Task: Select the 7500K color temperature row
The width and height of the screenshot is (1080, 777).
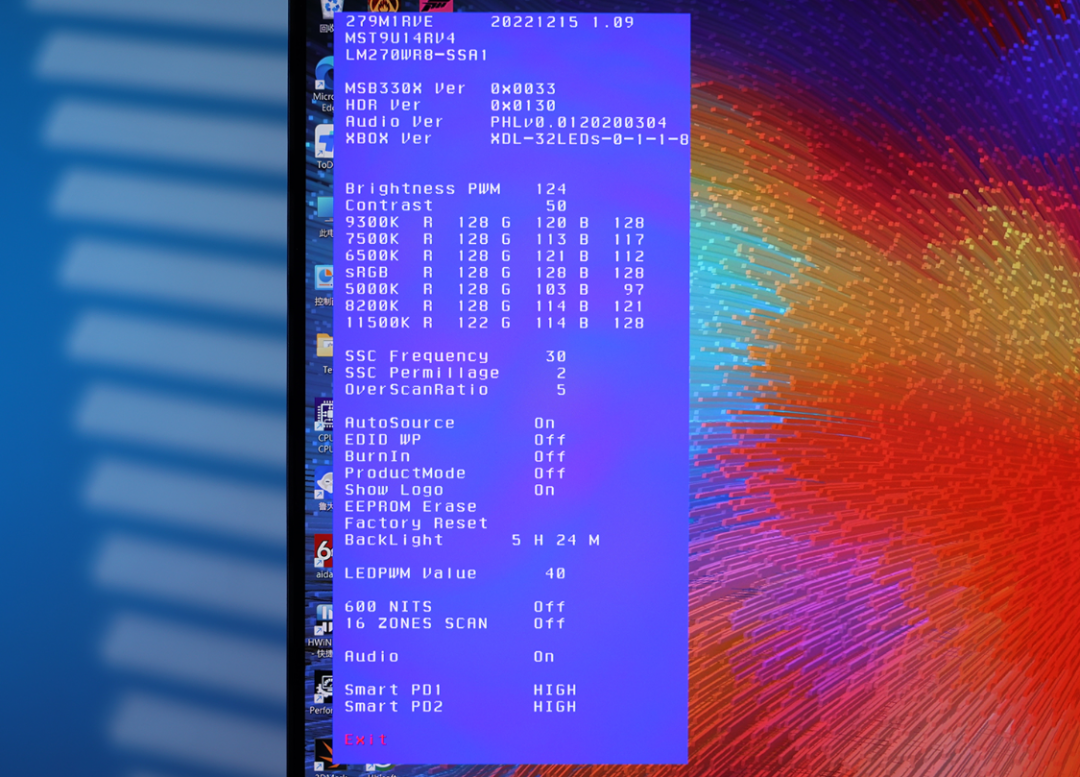Action: (x=495, y=239)
